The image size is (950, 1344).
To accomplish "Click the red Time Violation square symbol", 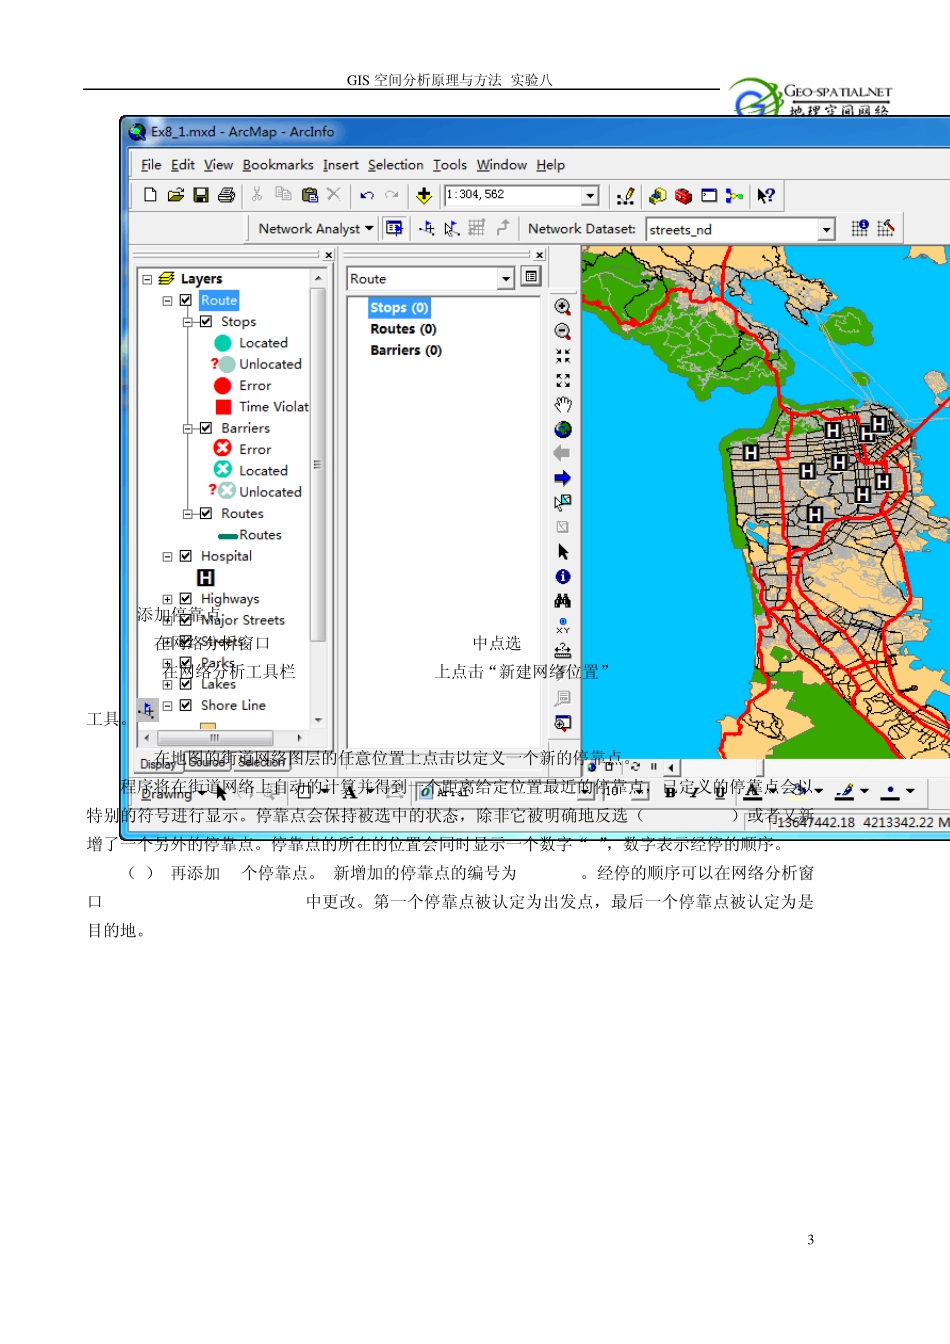I will pos(223,407).
